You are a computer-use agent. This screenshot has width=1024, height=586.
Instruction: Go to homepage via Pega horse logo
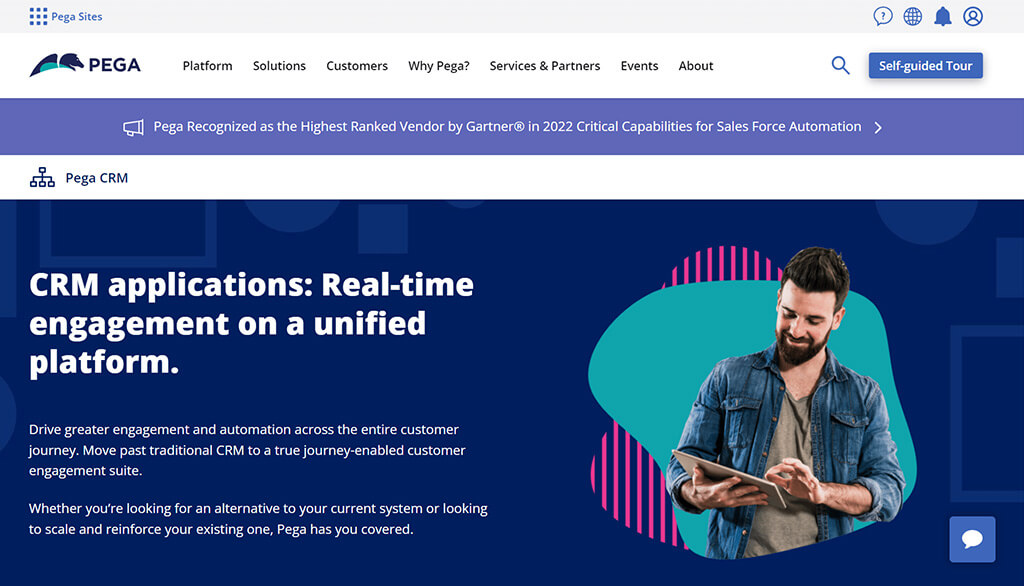click(x=85, y=65)
